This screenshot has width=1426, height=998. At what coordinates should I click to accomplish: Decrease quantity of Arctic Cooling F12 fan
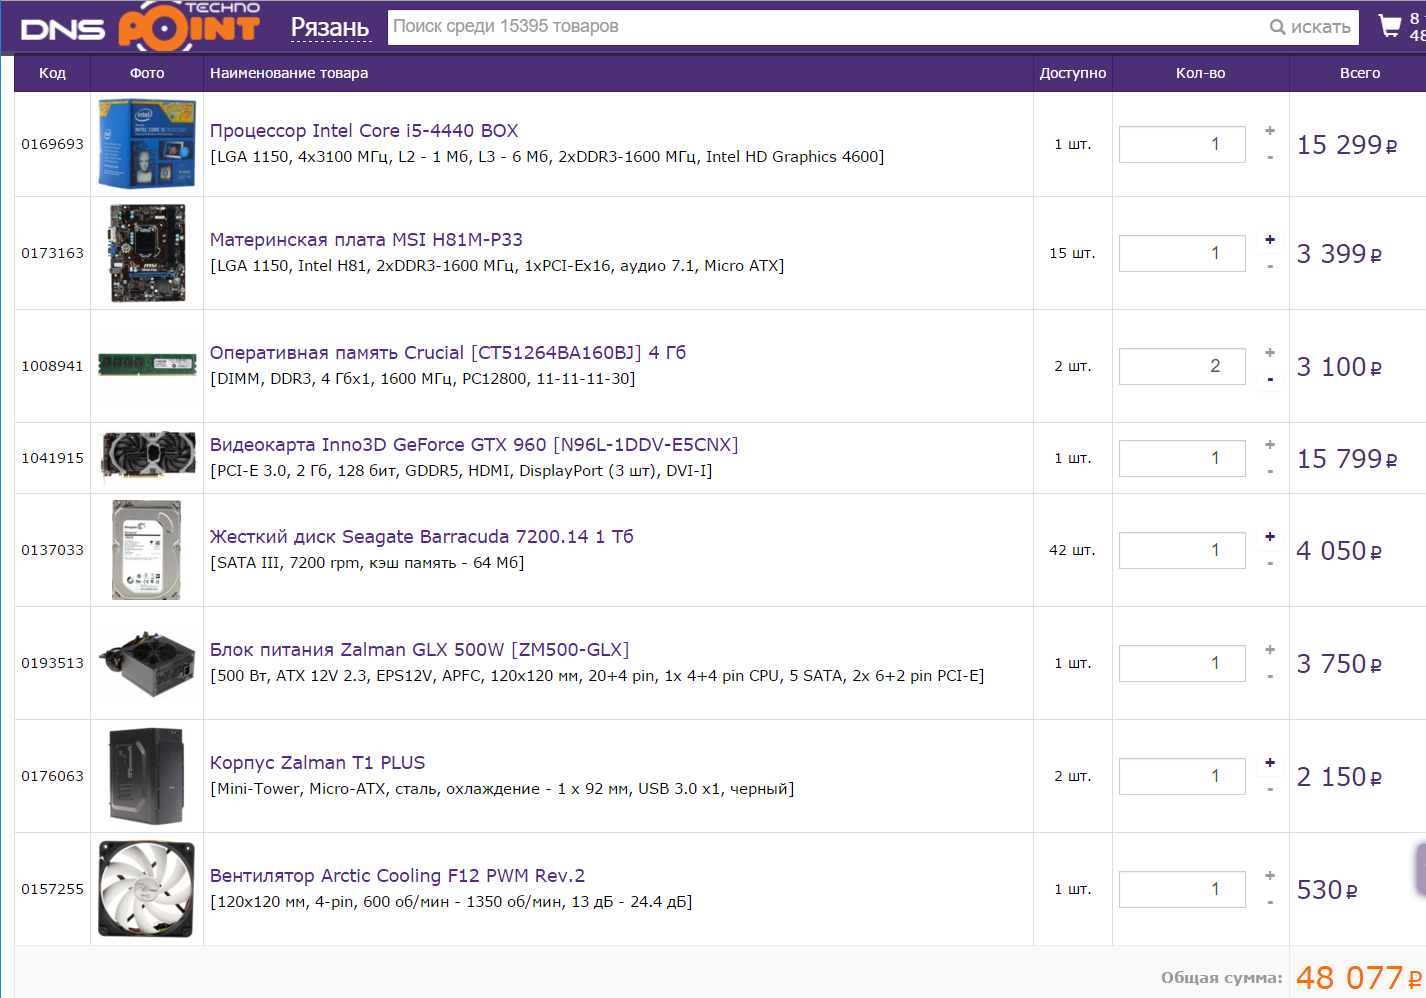pos(1270,903)
